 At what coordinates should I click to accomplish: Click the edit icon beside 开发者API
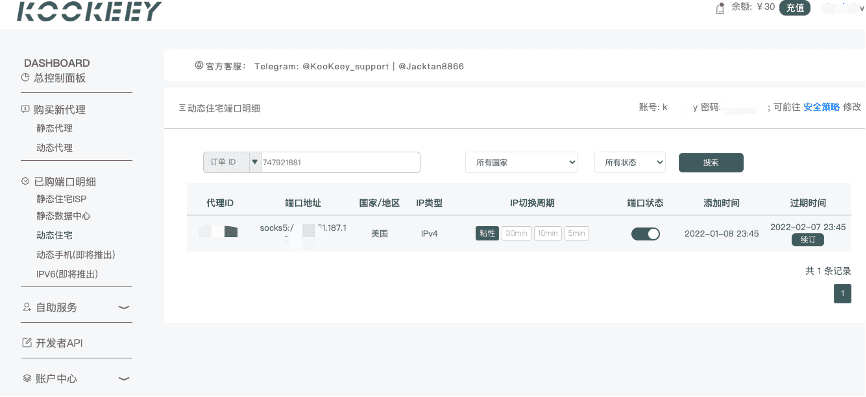(26, 343)
